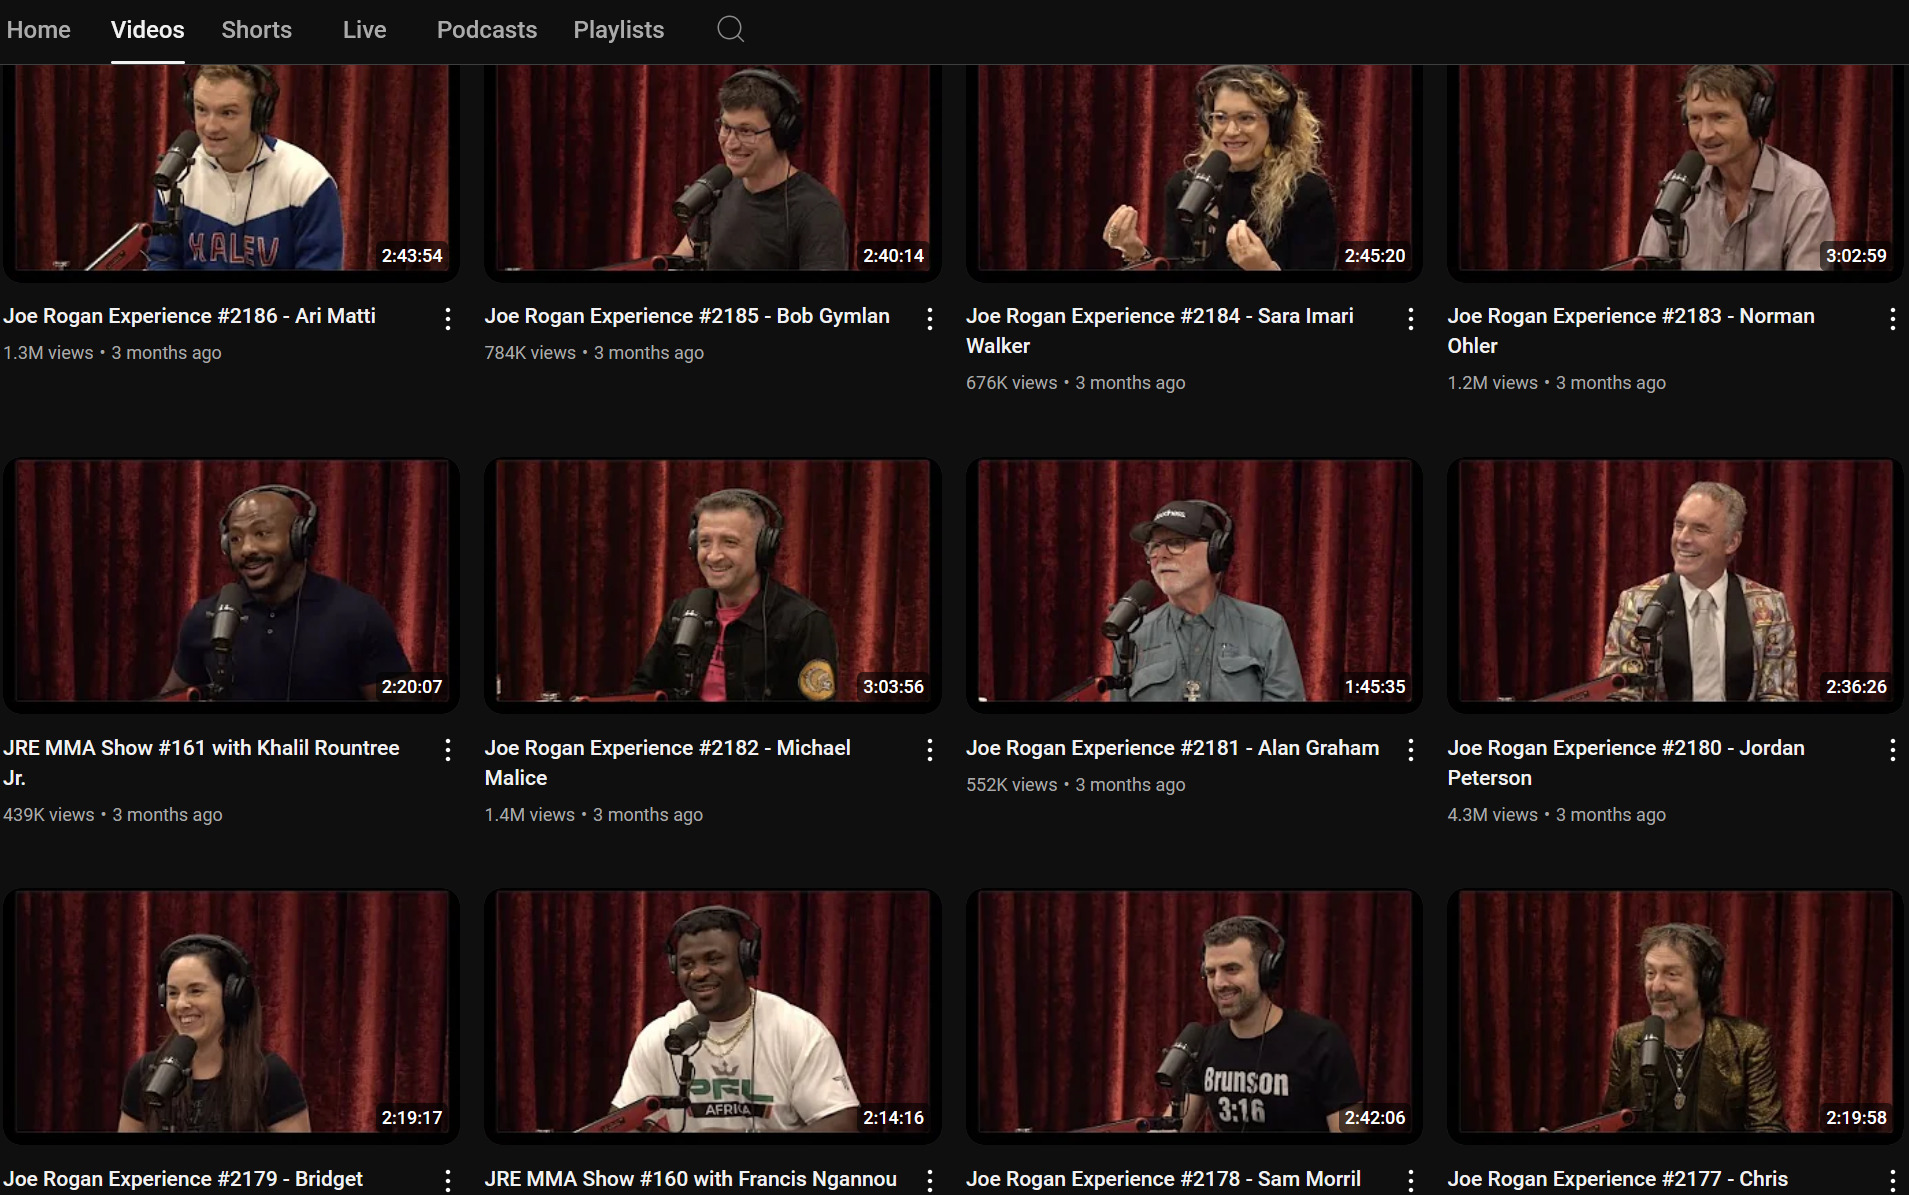This screenshot has height=1195, width=1909.
Task: Open the Brunson 3:16 shirt thumbnail
Action: [x=1193, y=1012]
